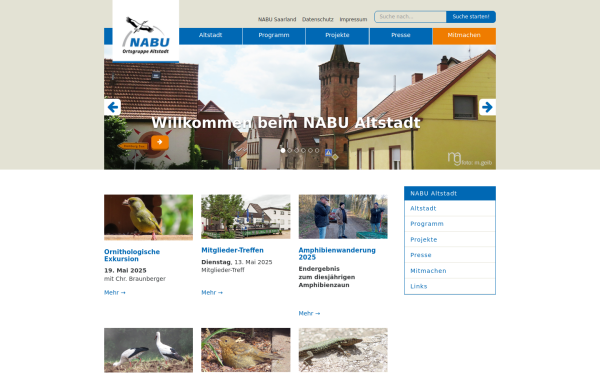Open the Programm main menu item
The height and width of the screenshot is (375, 600).
274,36
